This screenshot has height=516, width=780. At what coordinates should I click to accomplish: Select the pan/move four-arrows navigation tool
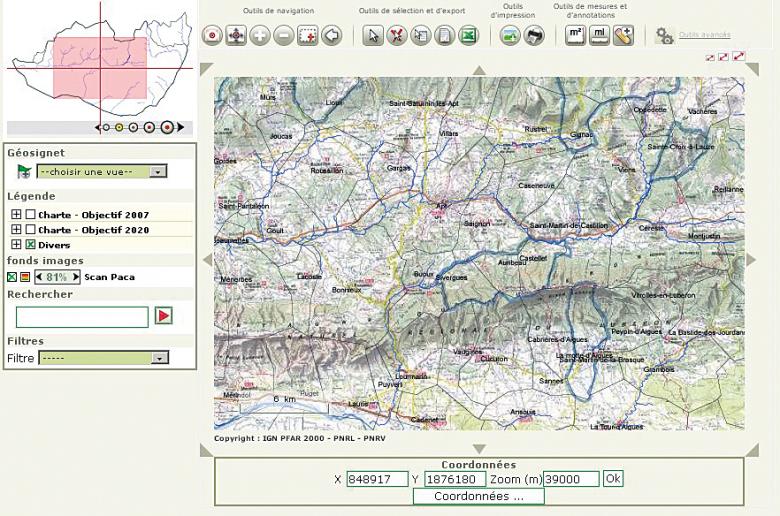pos(236,35)
